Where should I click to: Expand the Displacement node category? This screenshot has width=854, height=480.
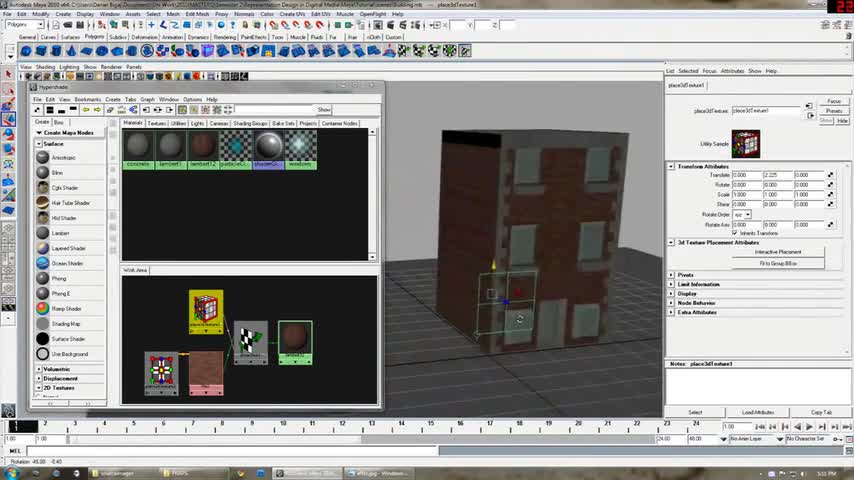tap(39, 379)
